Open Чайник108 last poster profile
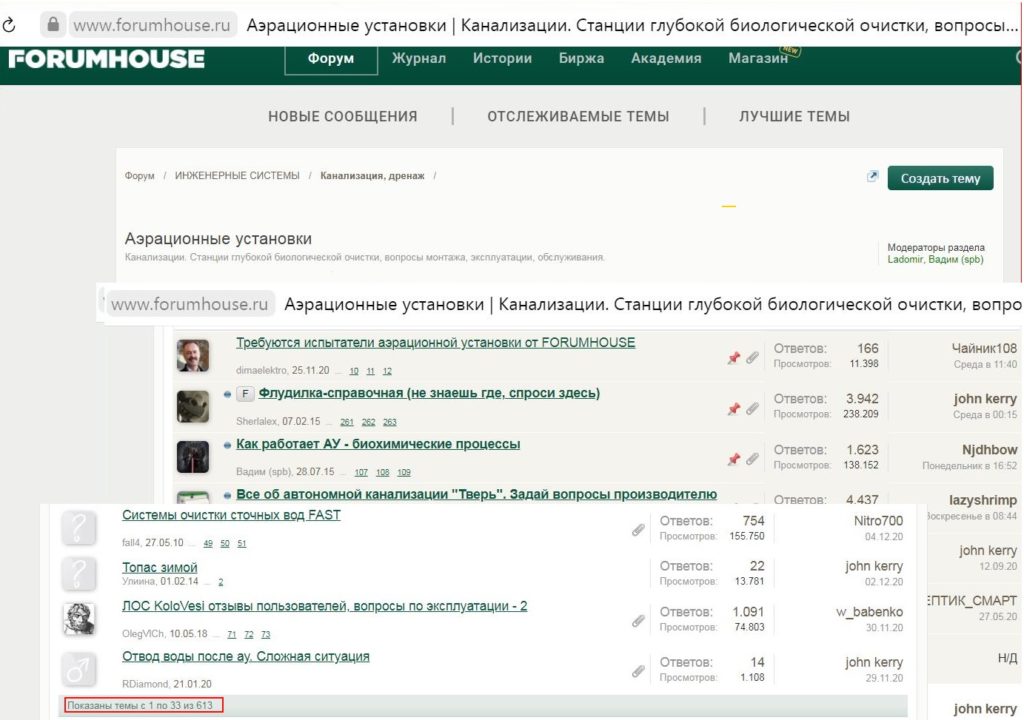 tap(984, 348)
